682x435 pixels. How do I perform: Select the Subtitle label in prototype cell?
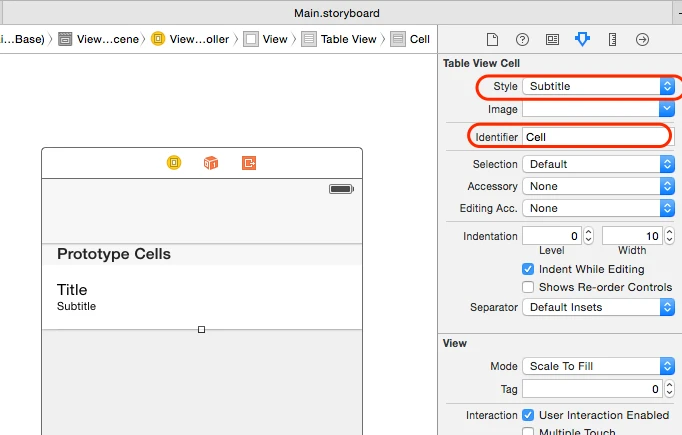77,306
